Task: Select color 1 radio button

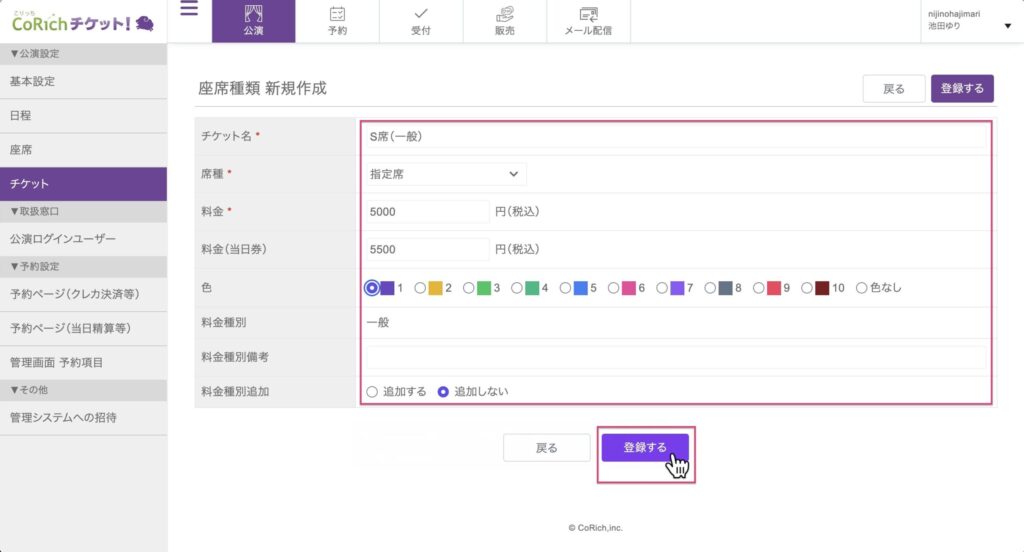Action: pyautogui.click(x=372, y=288)
